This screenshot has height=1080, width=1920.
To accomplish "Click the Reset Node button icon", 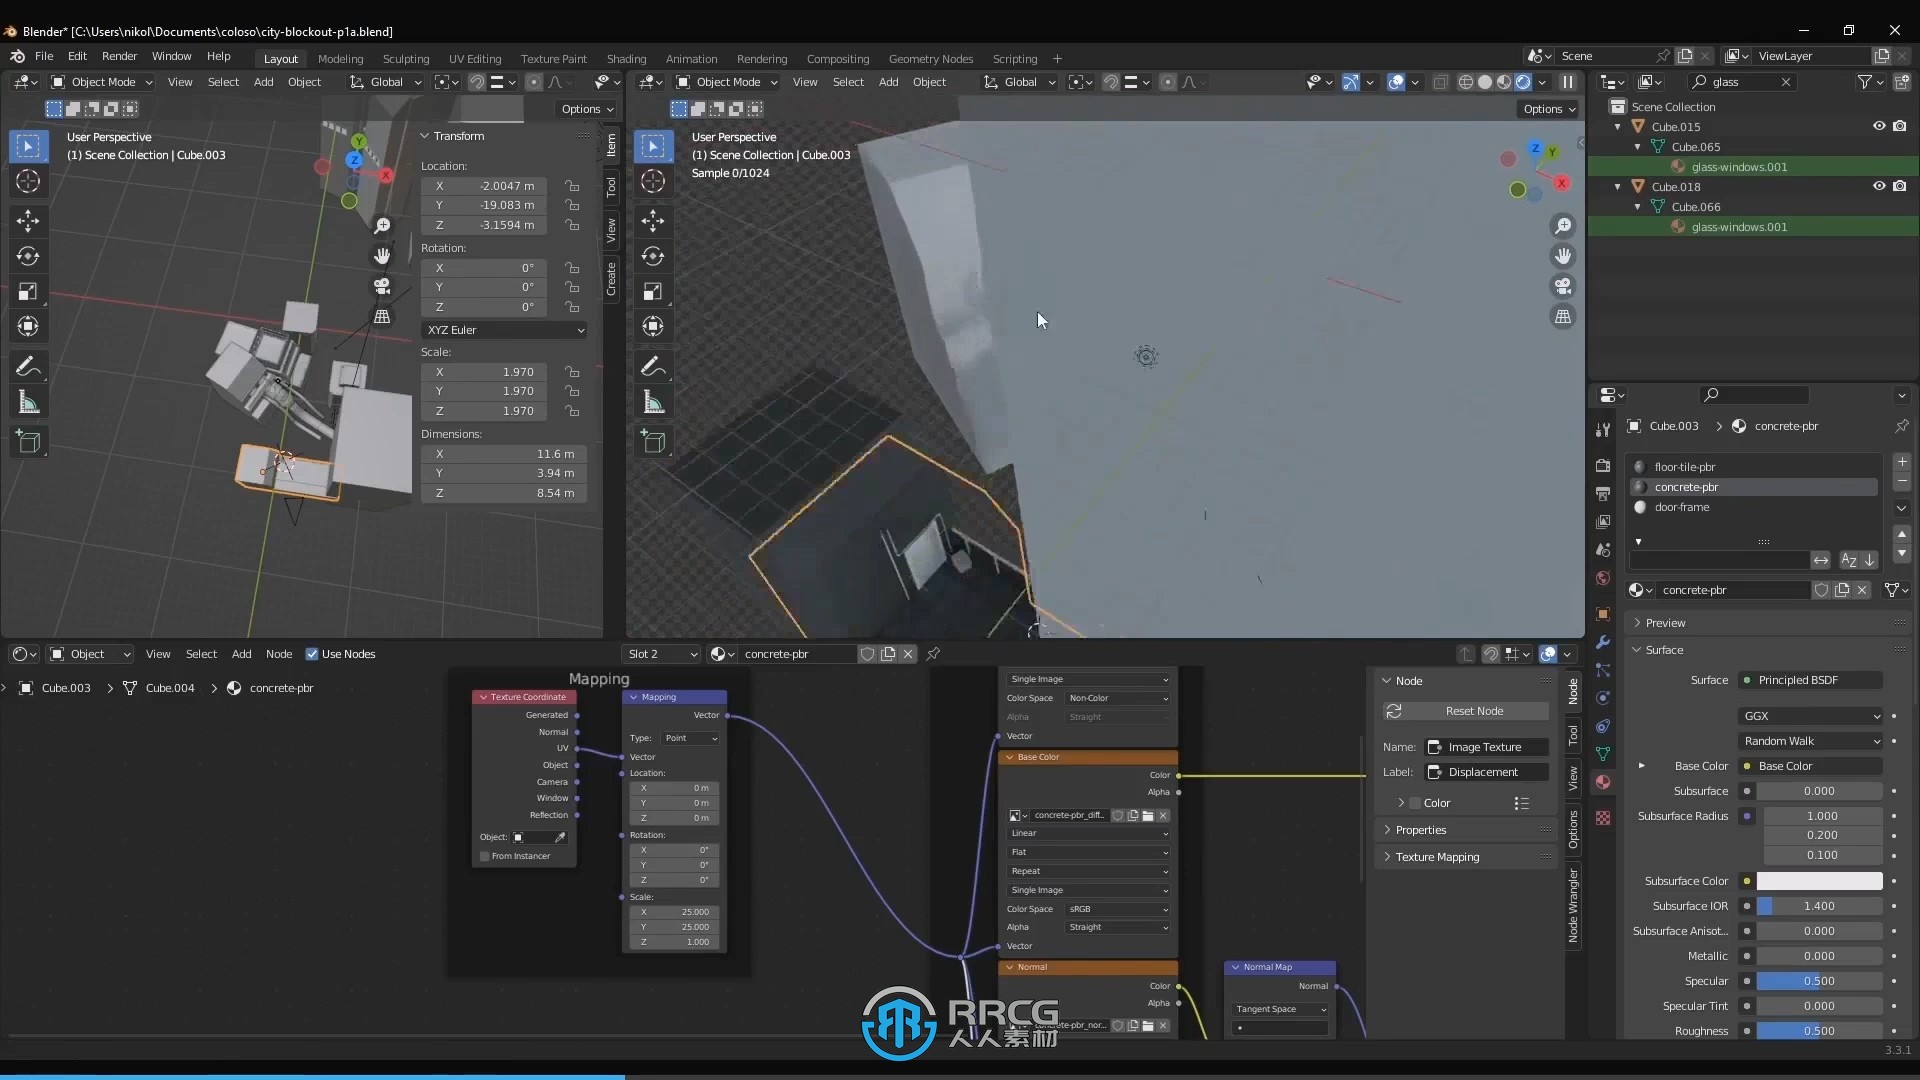I will (x=1395, y=711).
